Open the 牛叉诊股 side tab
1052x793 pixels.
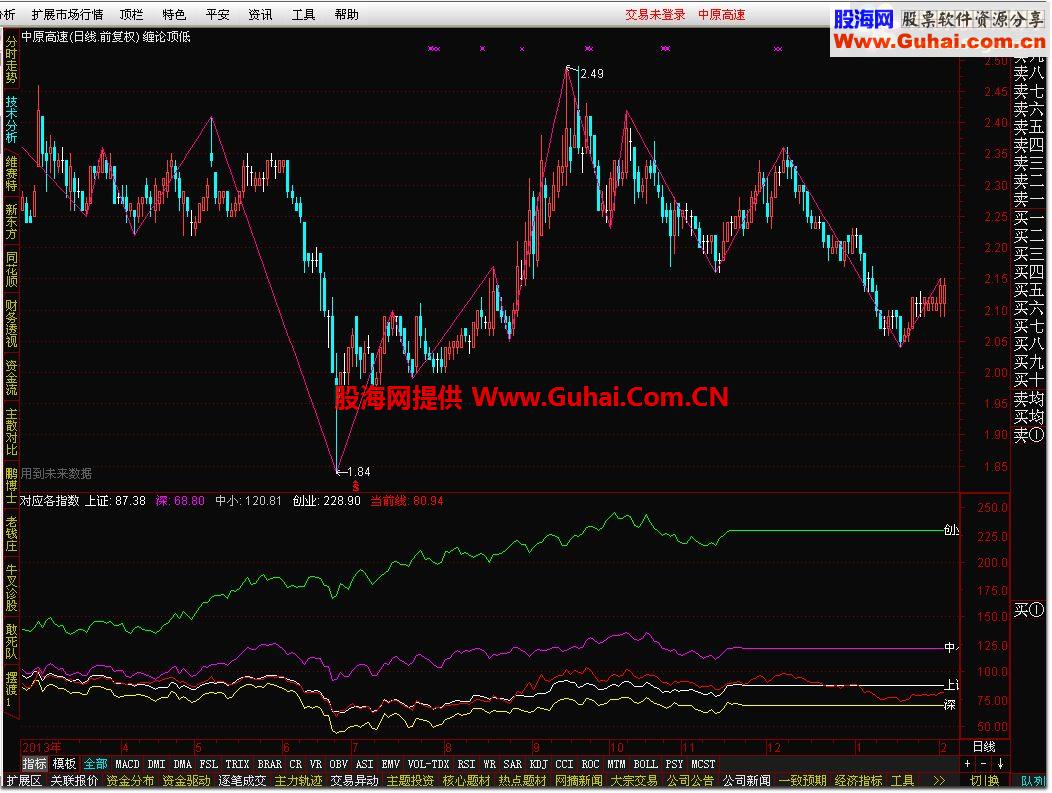pos(11,588)
